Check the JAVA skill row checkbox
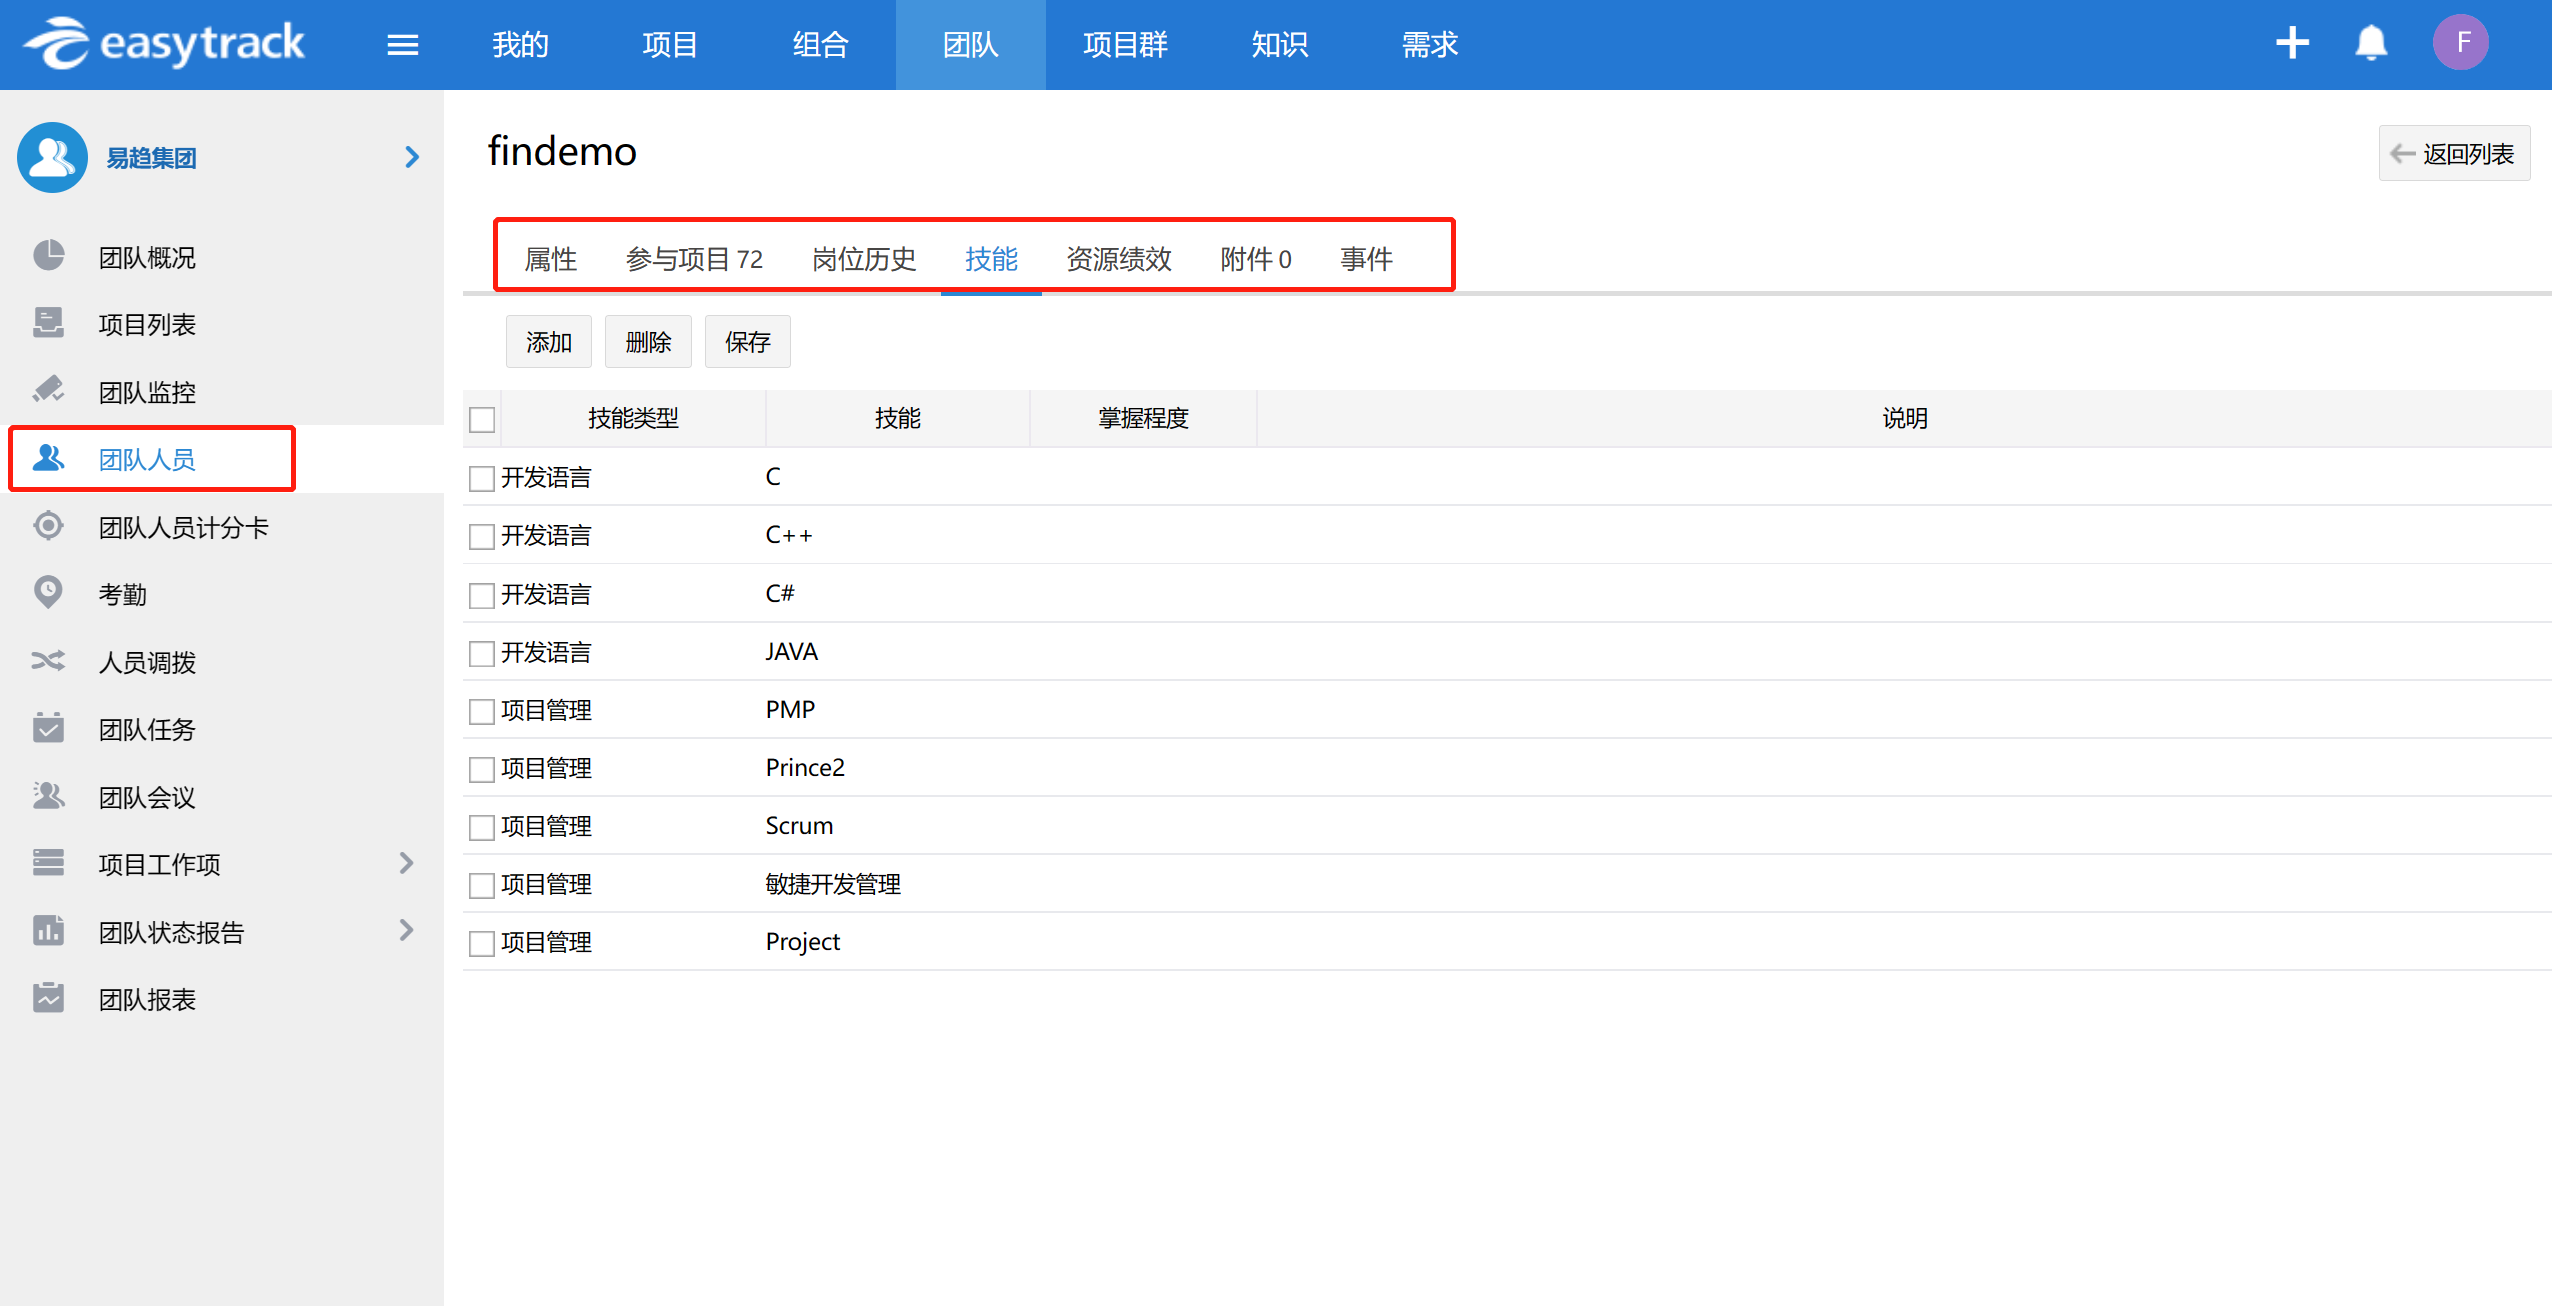 (x=482, y=653)
